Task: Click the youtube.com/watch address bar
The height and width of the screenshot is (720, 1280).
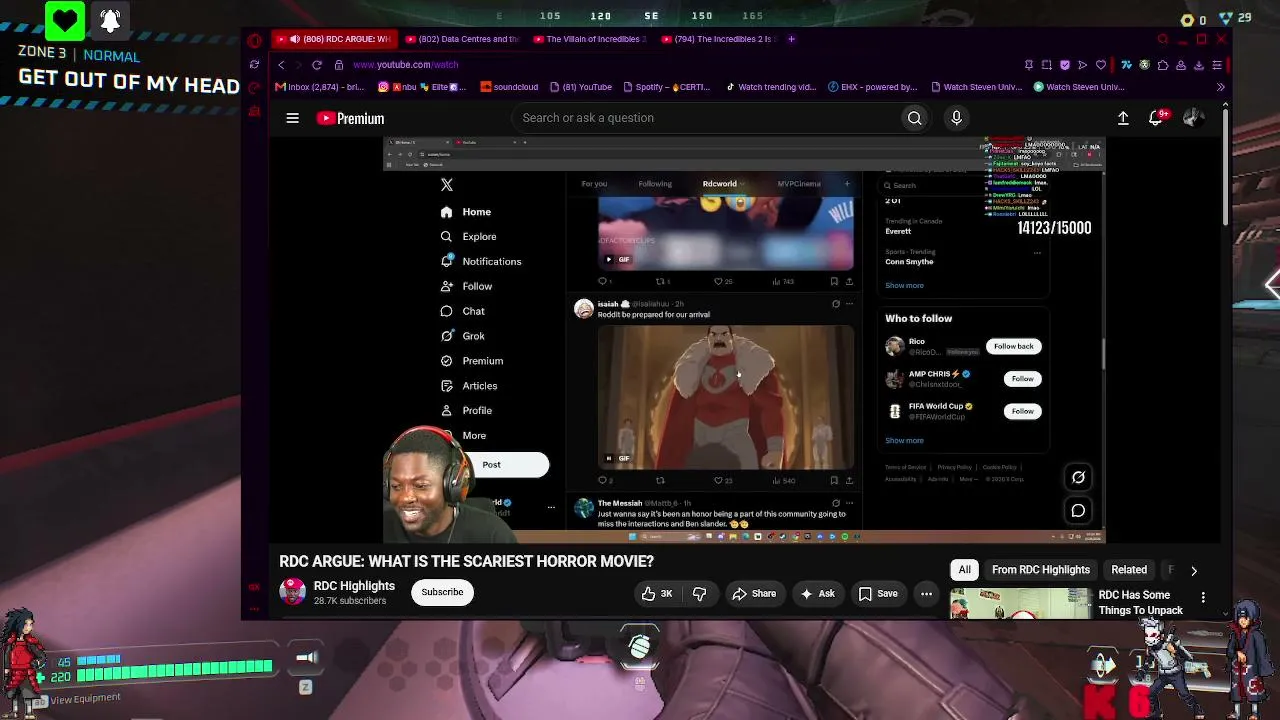Action: (x=405, y=65)
